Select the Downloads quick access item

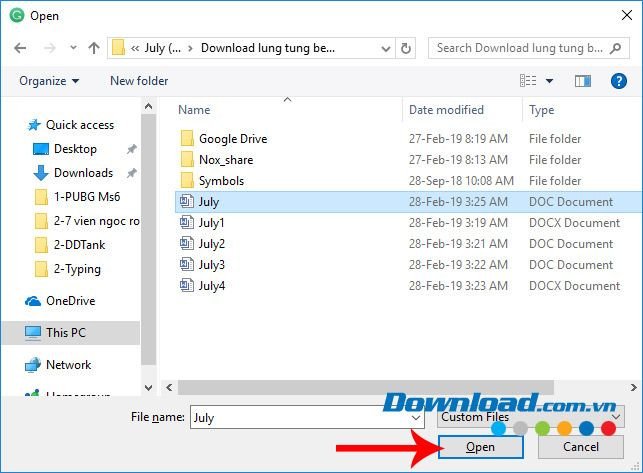(83, 173)
